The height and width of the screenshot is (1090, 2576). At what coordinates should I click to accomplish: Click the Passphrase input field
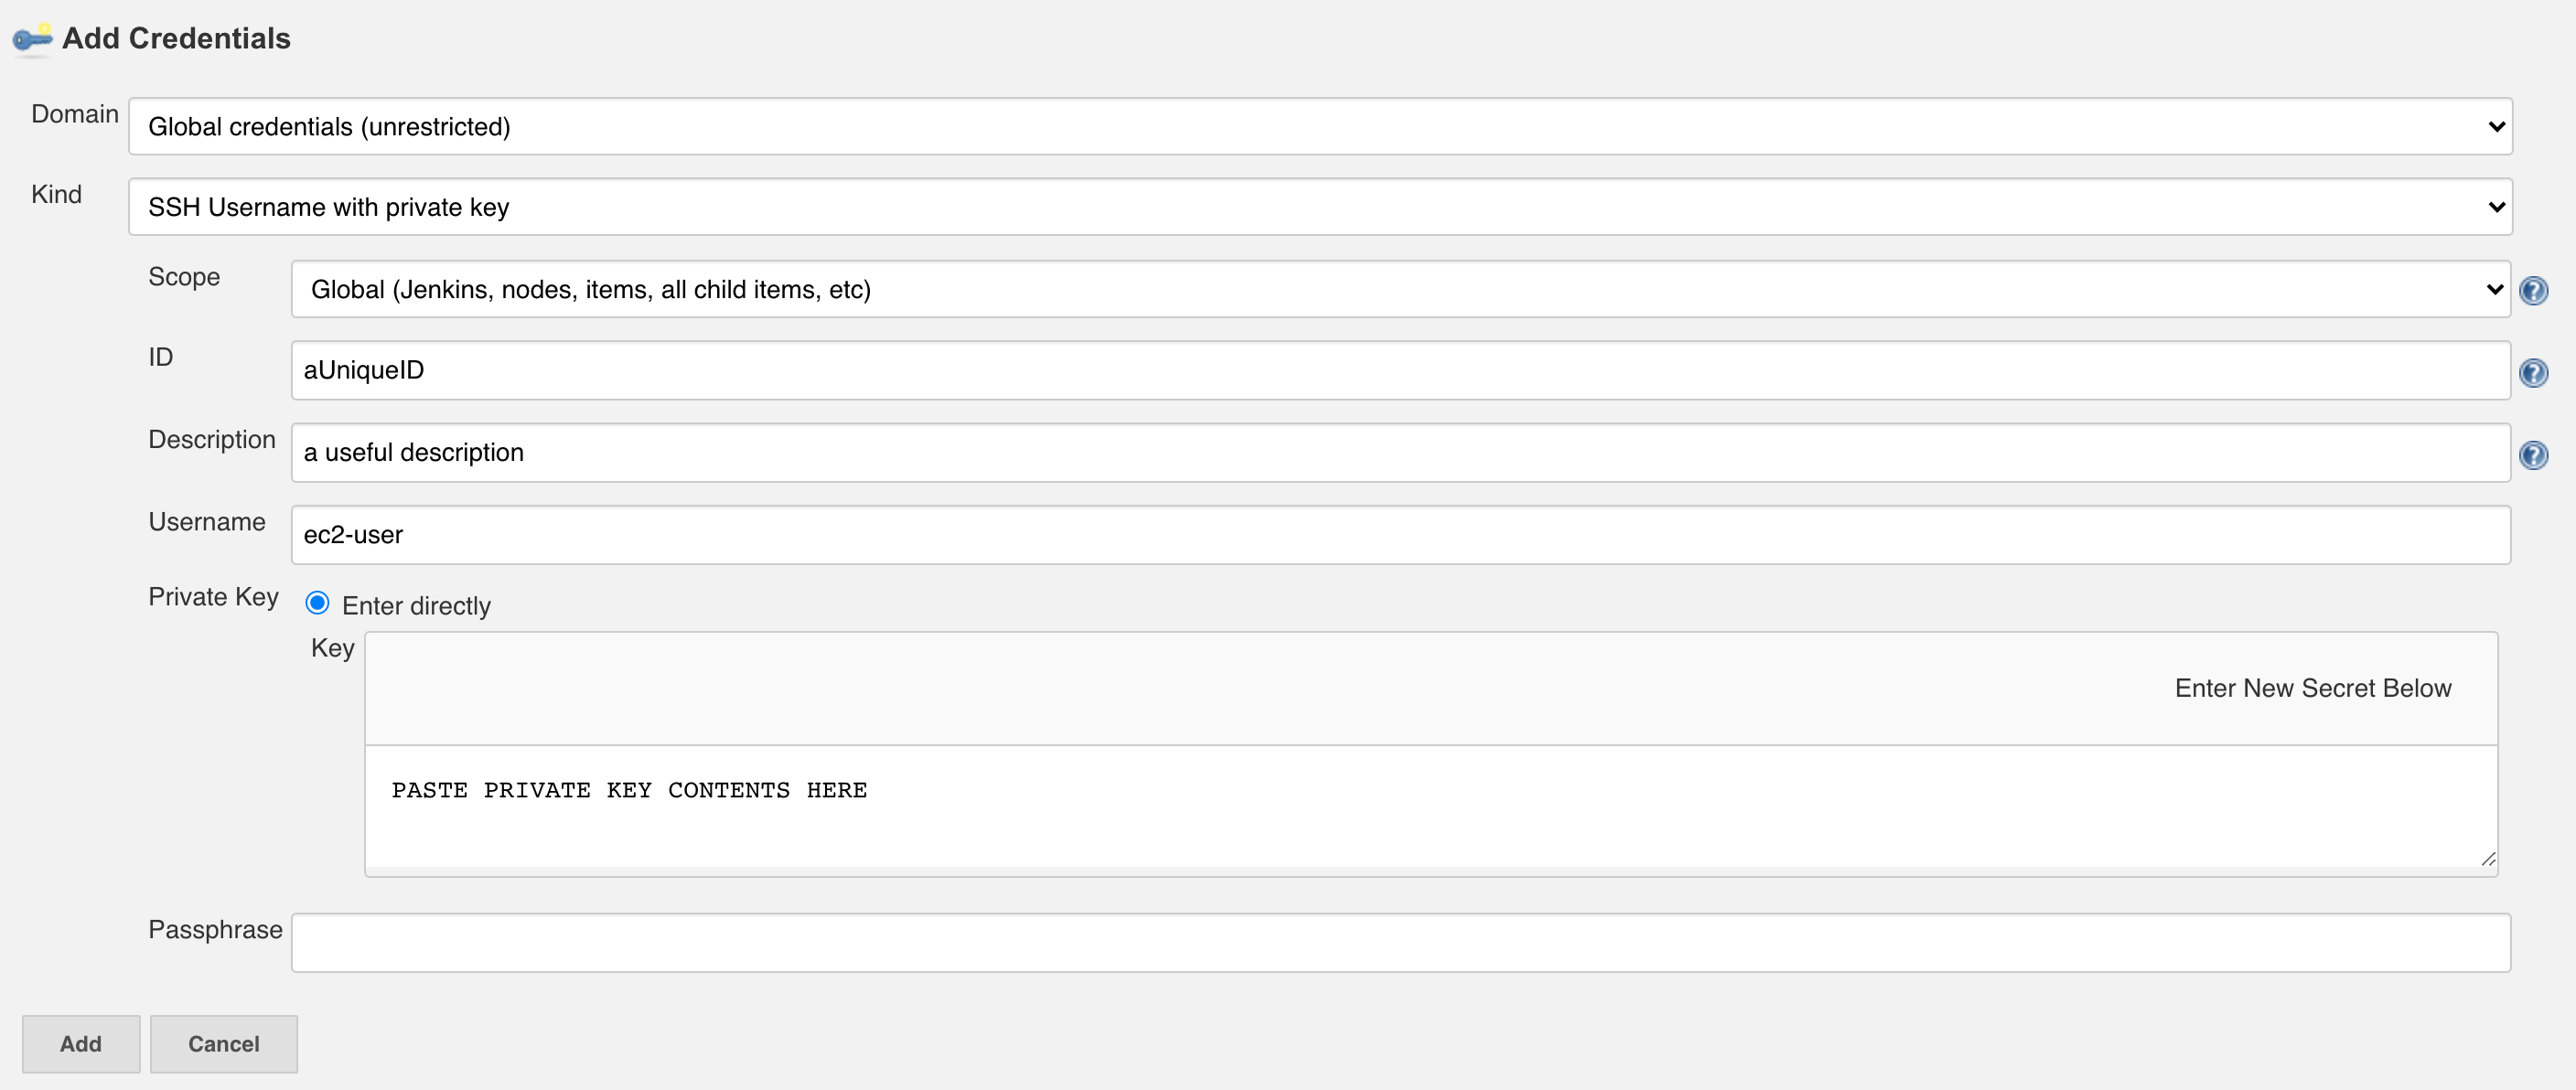pyautogui.click(x=1400, y=942)
